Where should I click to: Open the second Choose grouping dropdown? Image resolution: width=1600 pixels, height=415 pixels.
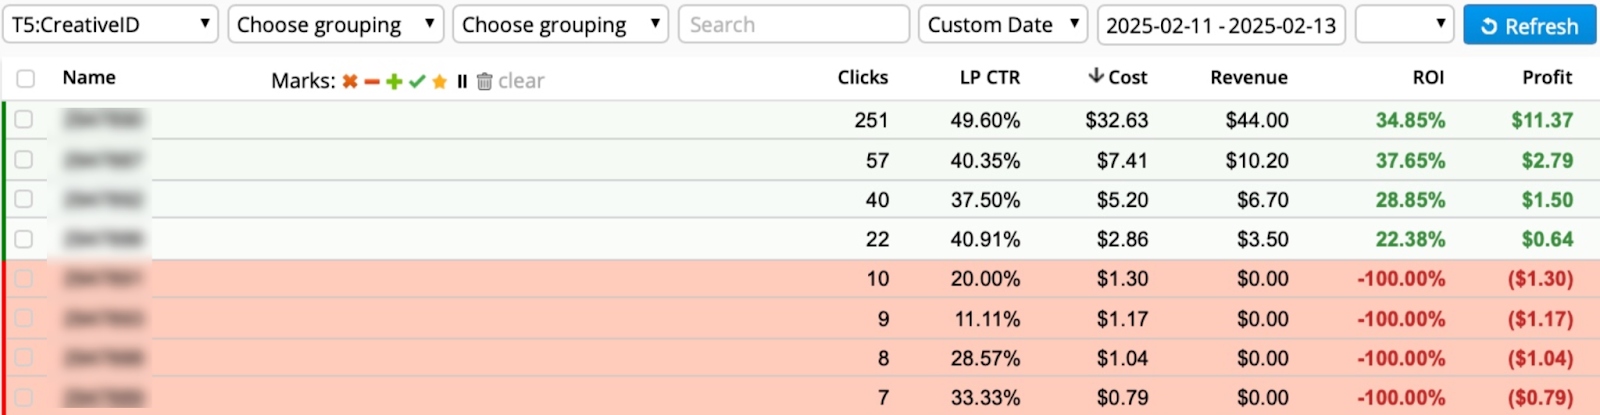[x=560, y=25]
